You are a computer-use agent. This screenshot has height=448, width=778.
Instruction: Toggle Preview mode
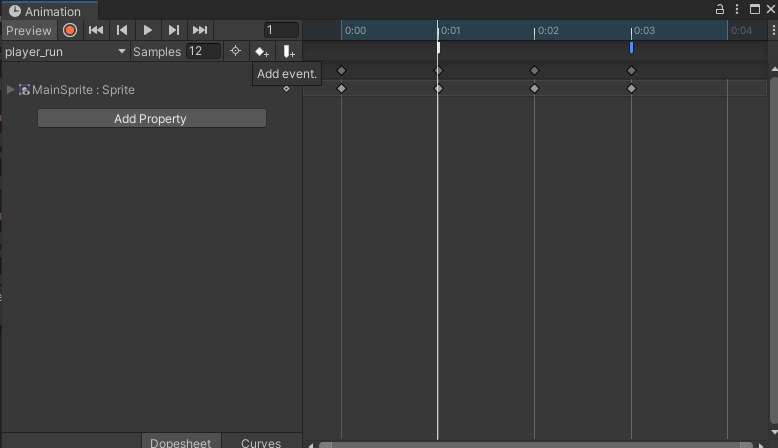click(x=29, y=30)
